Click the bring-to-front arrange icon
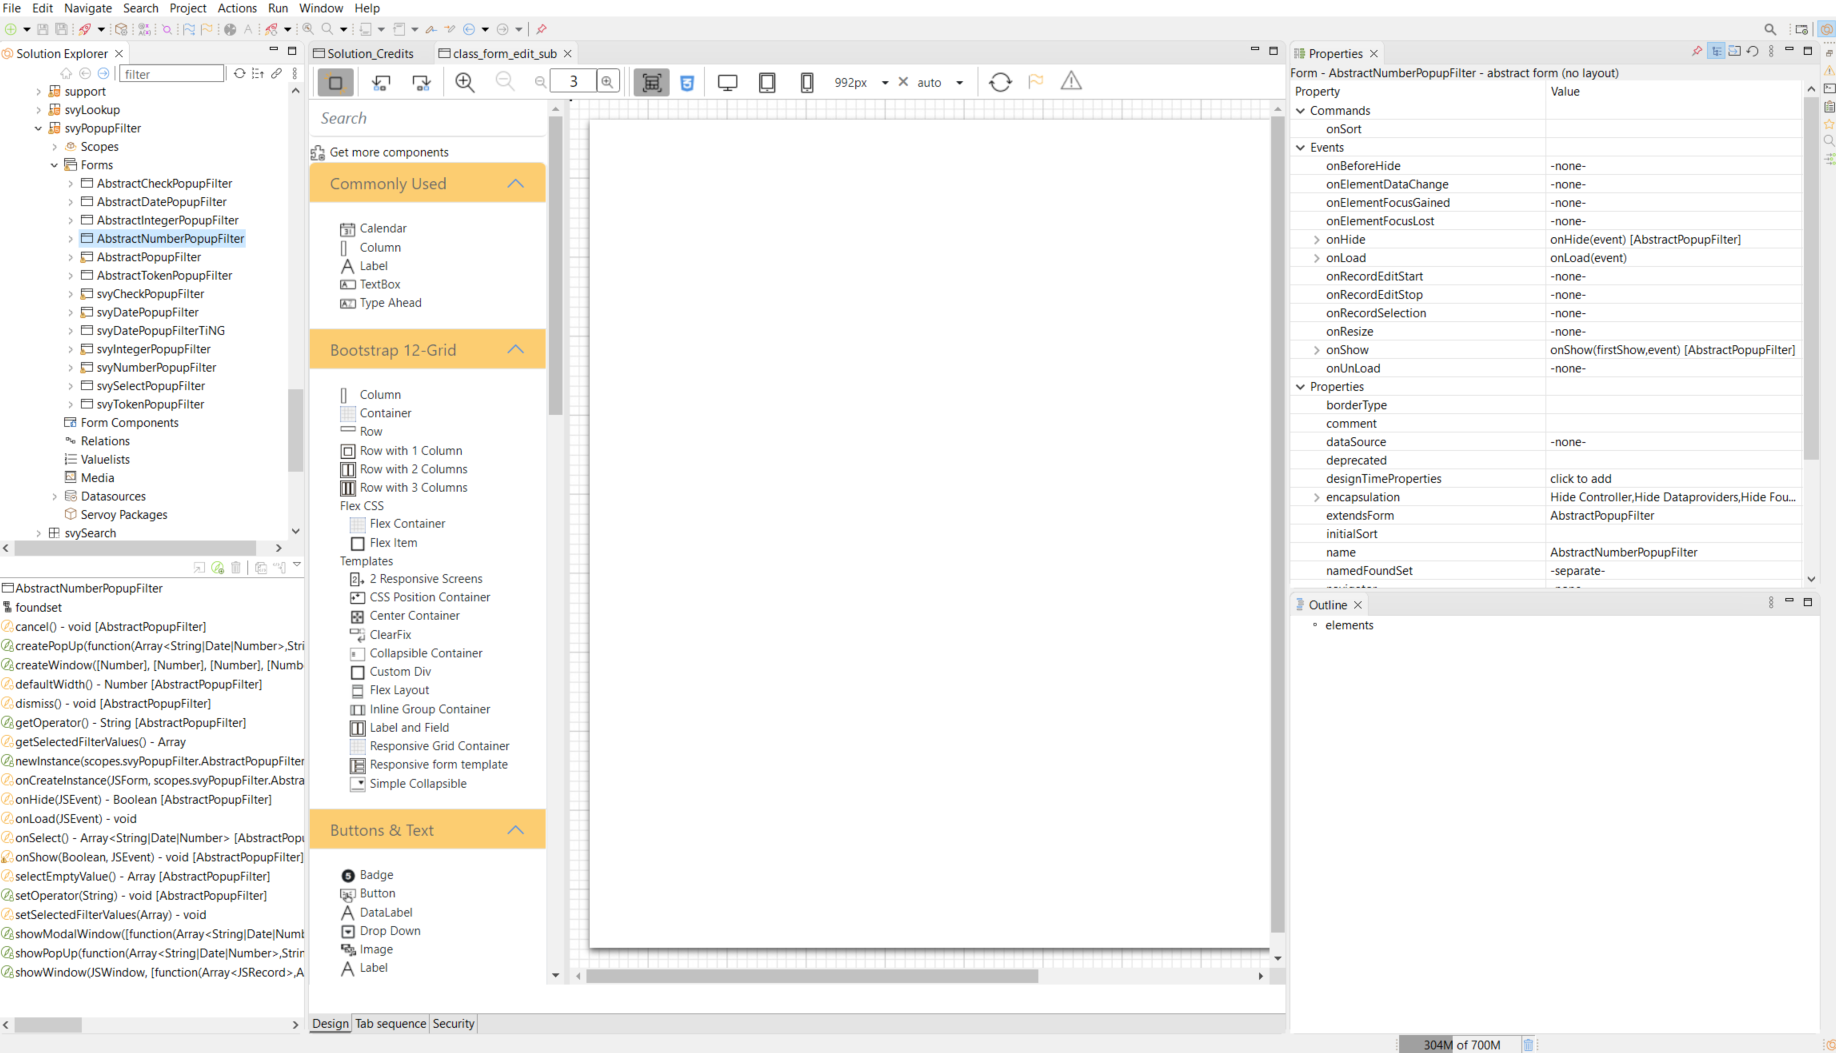Image resolution: width=1836 pixels, height=1053 pixels. pyautogui.click(x=421, y=82)
